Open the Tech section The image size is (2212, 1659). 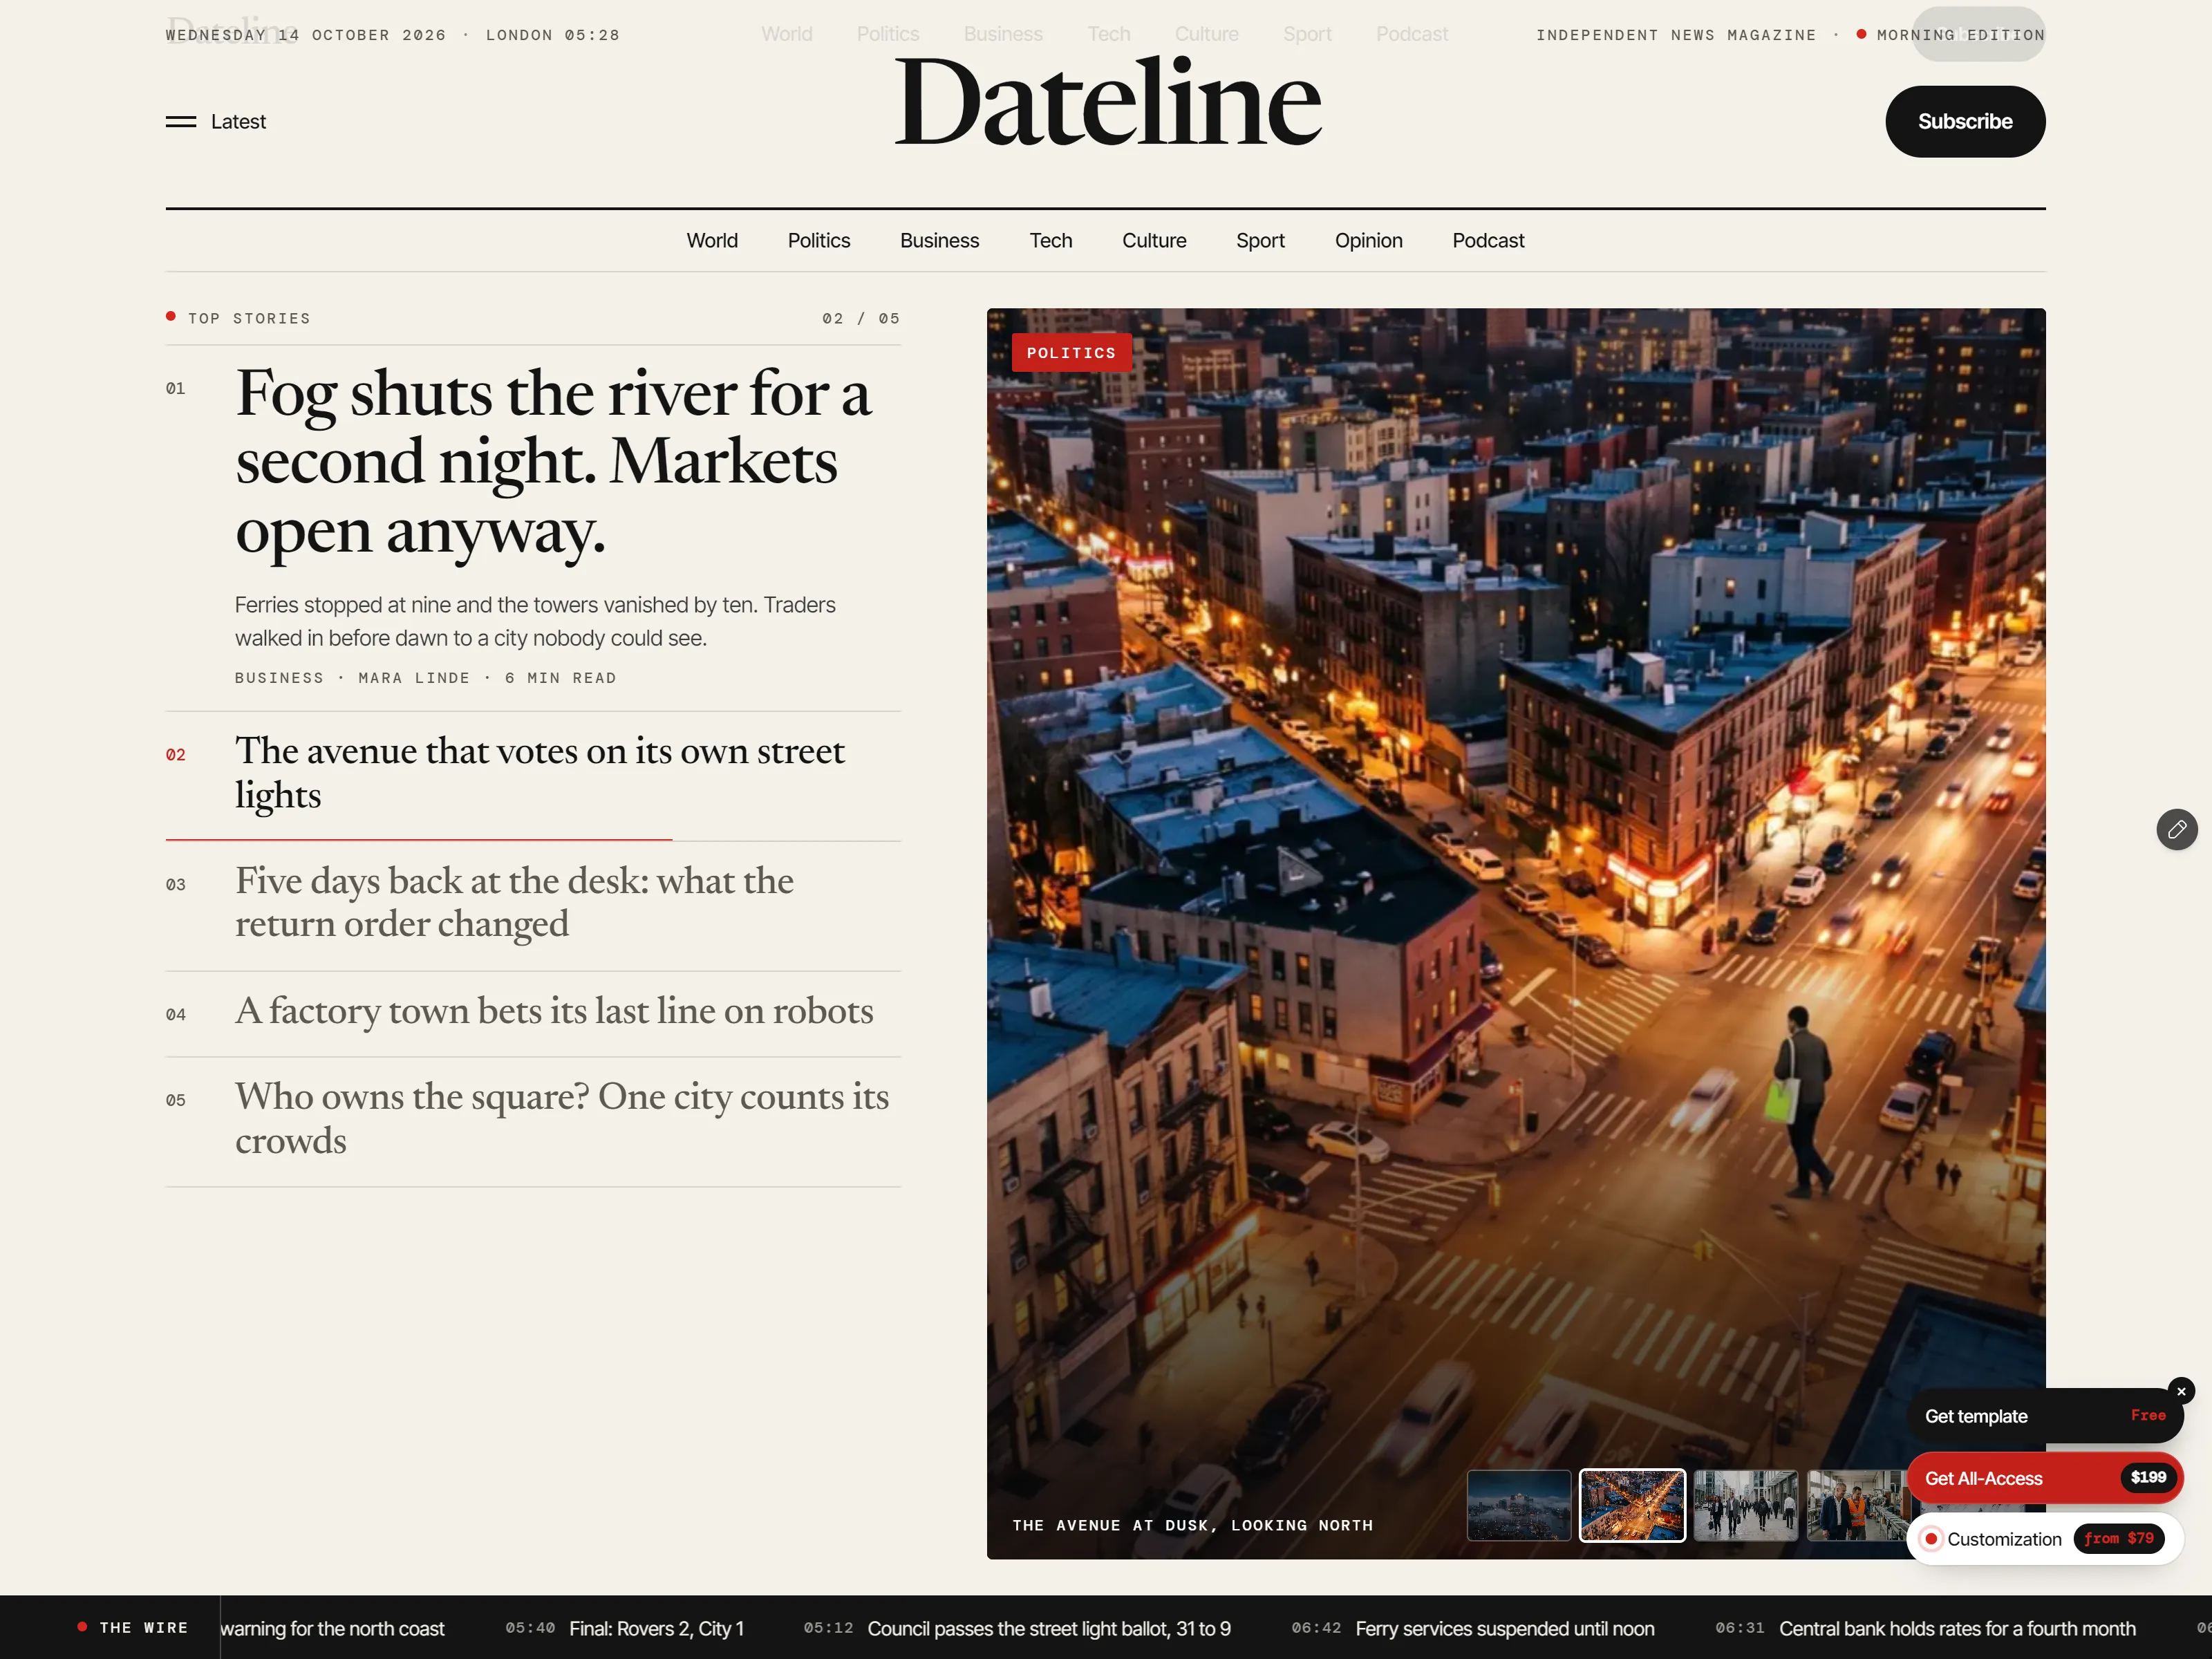tap(1050, 241)
